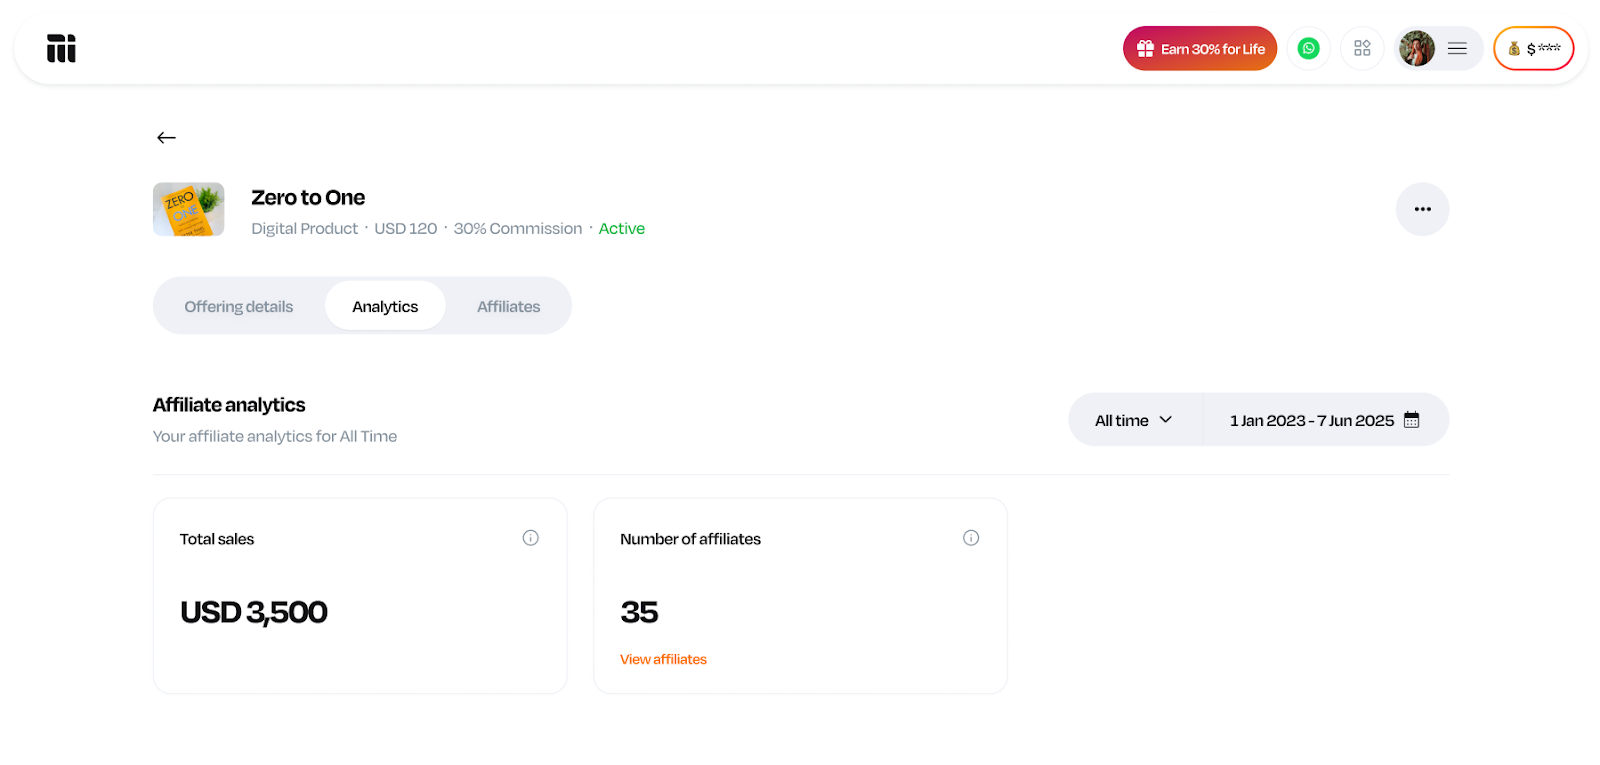
Task: Click the profile avatar picture
Action: click(1416, 48)
